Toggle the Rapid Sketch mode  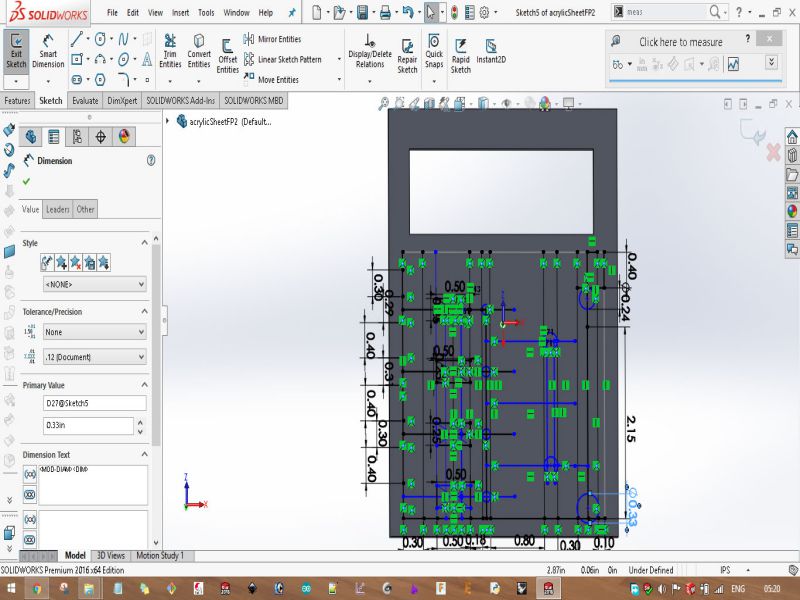coord(460,56)
